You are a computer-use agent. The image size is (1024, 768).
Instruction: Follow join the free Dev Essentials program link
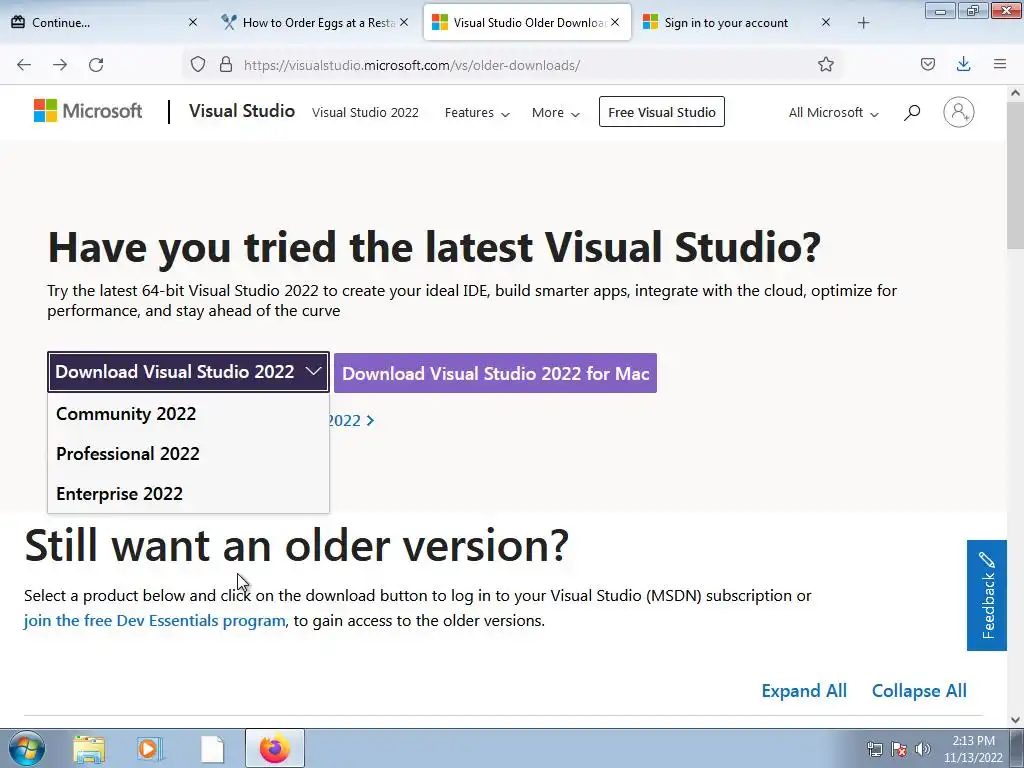(155, 620)
